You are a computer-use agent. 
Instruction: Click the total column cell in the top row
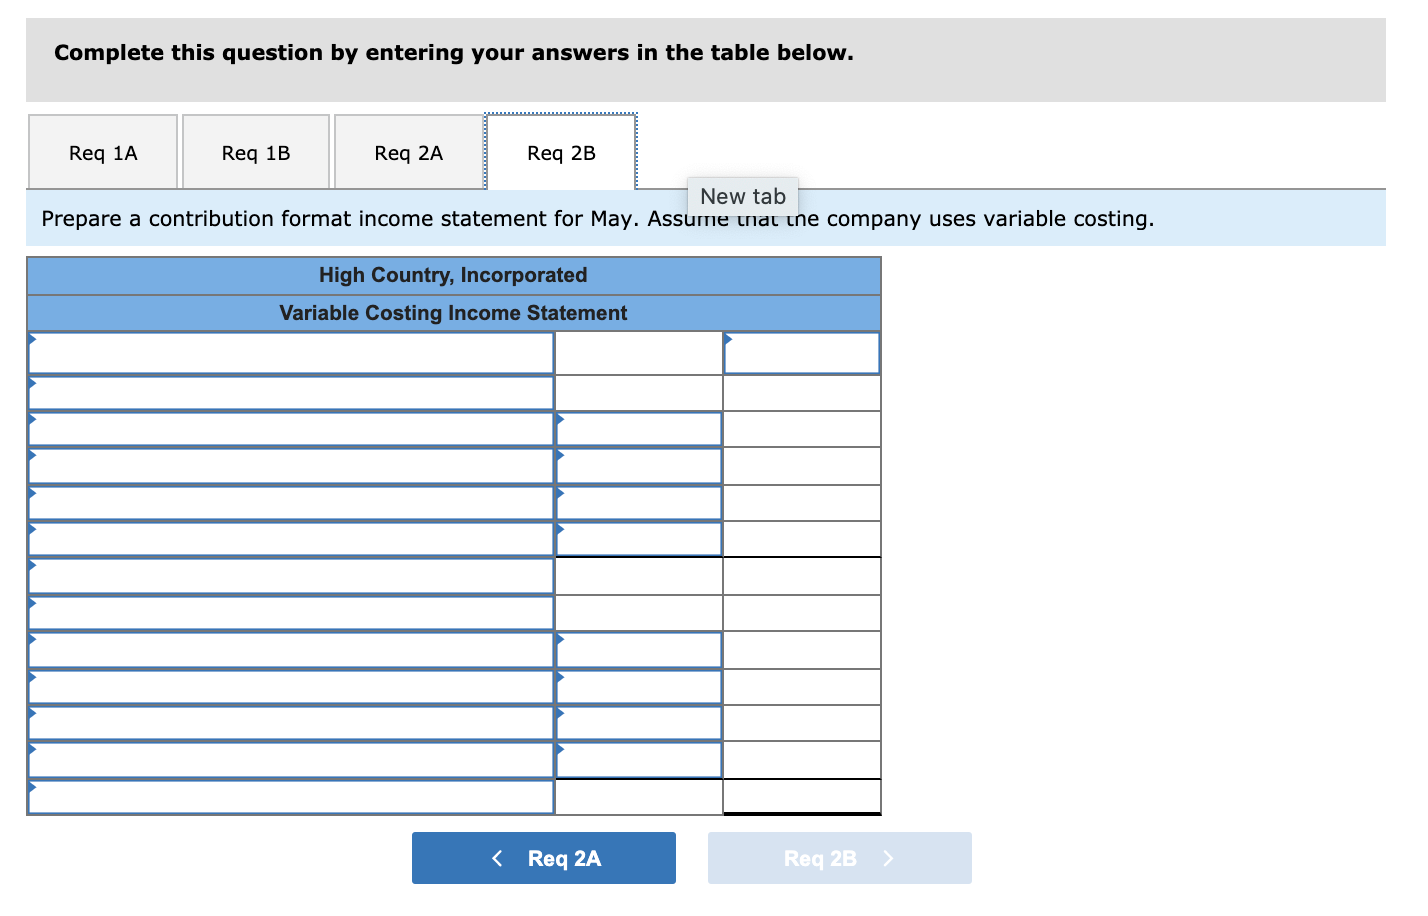pos(801,352)
